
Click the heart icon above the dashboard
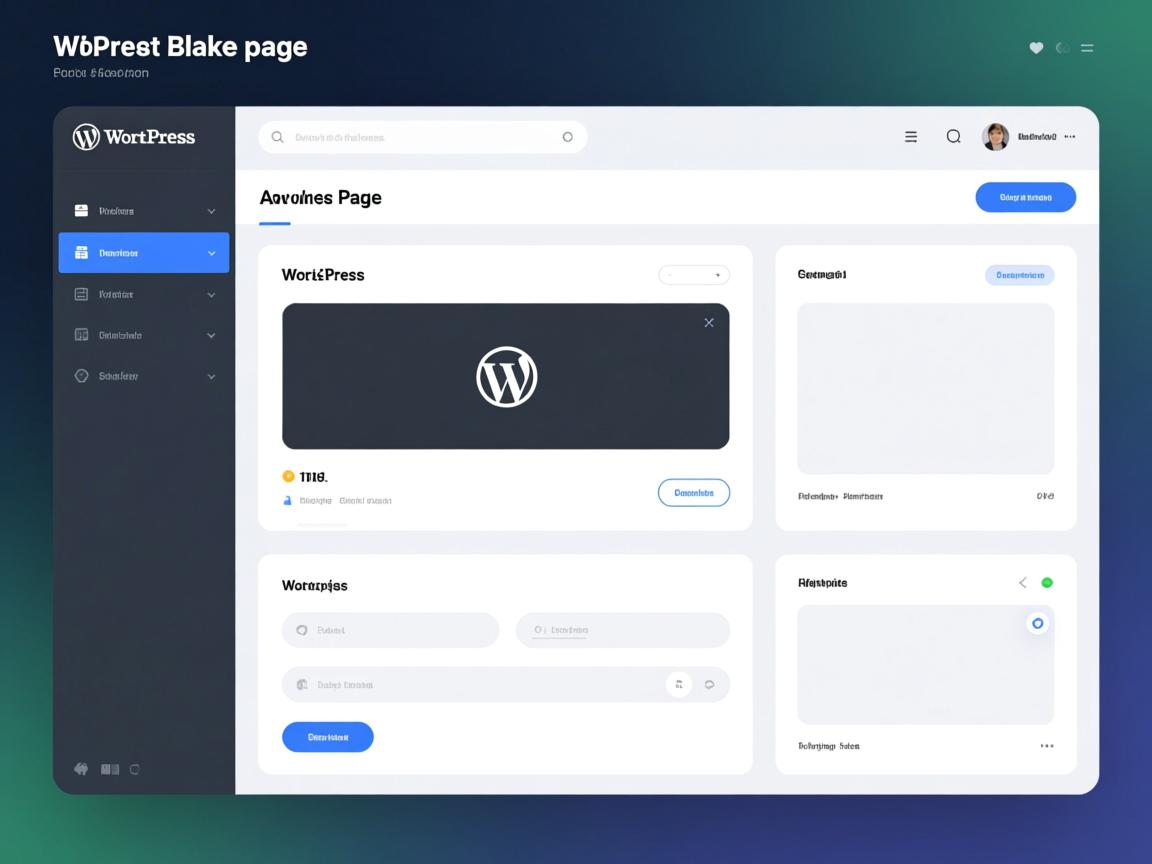1036,48
